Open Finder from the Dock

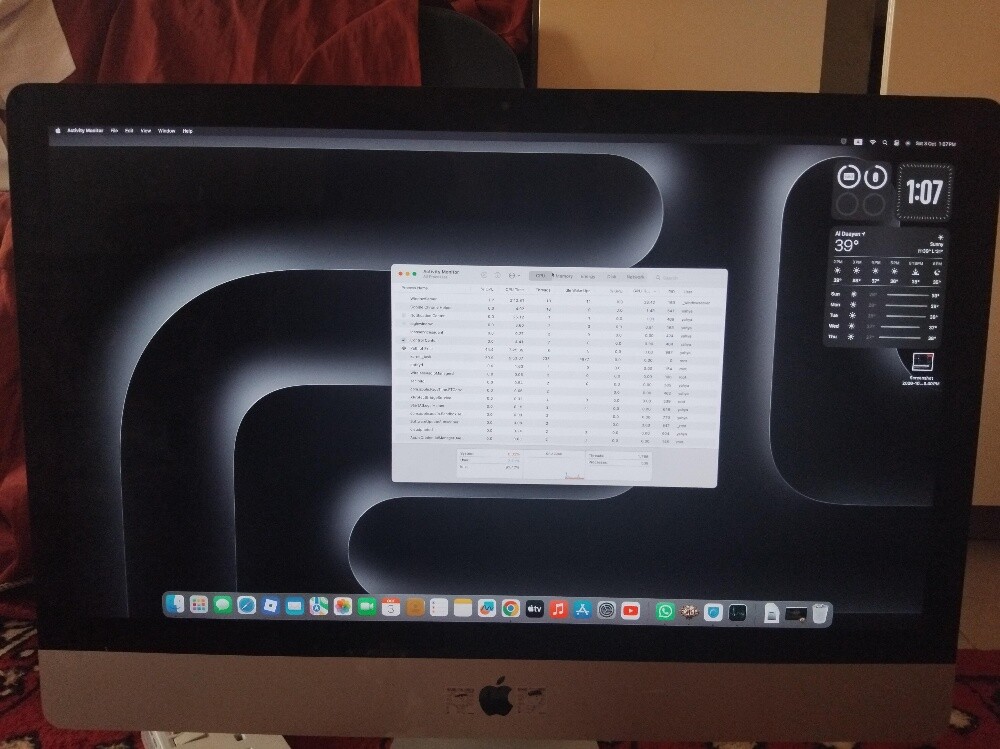pos(175,604)
